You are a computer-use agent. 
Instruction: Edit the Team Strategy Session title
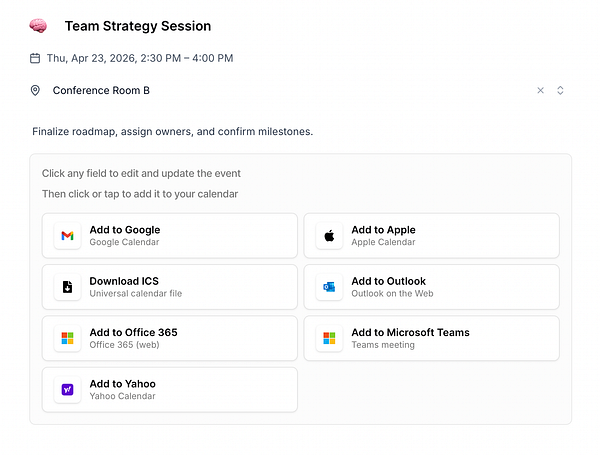(138, 26)
